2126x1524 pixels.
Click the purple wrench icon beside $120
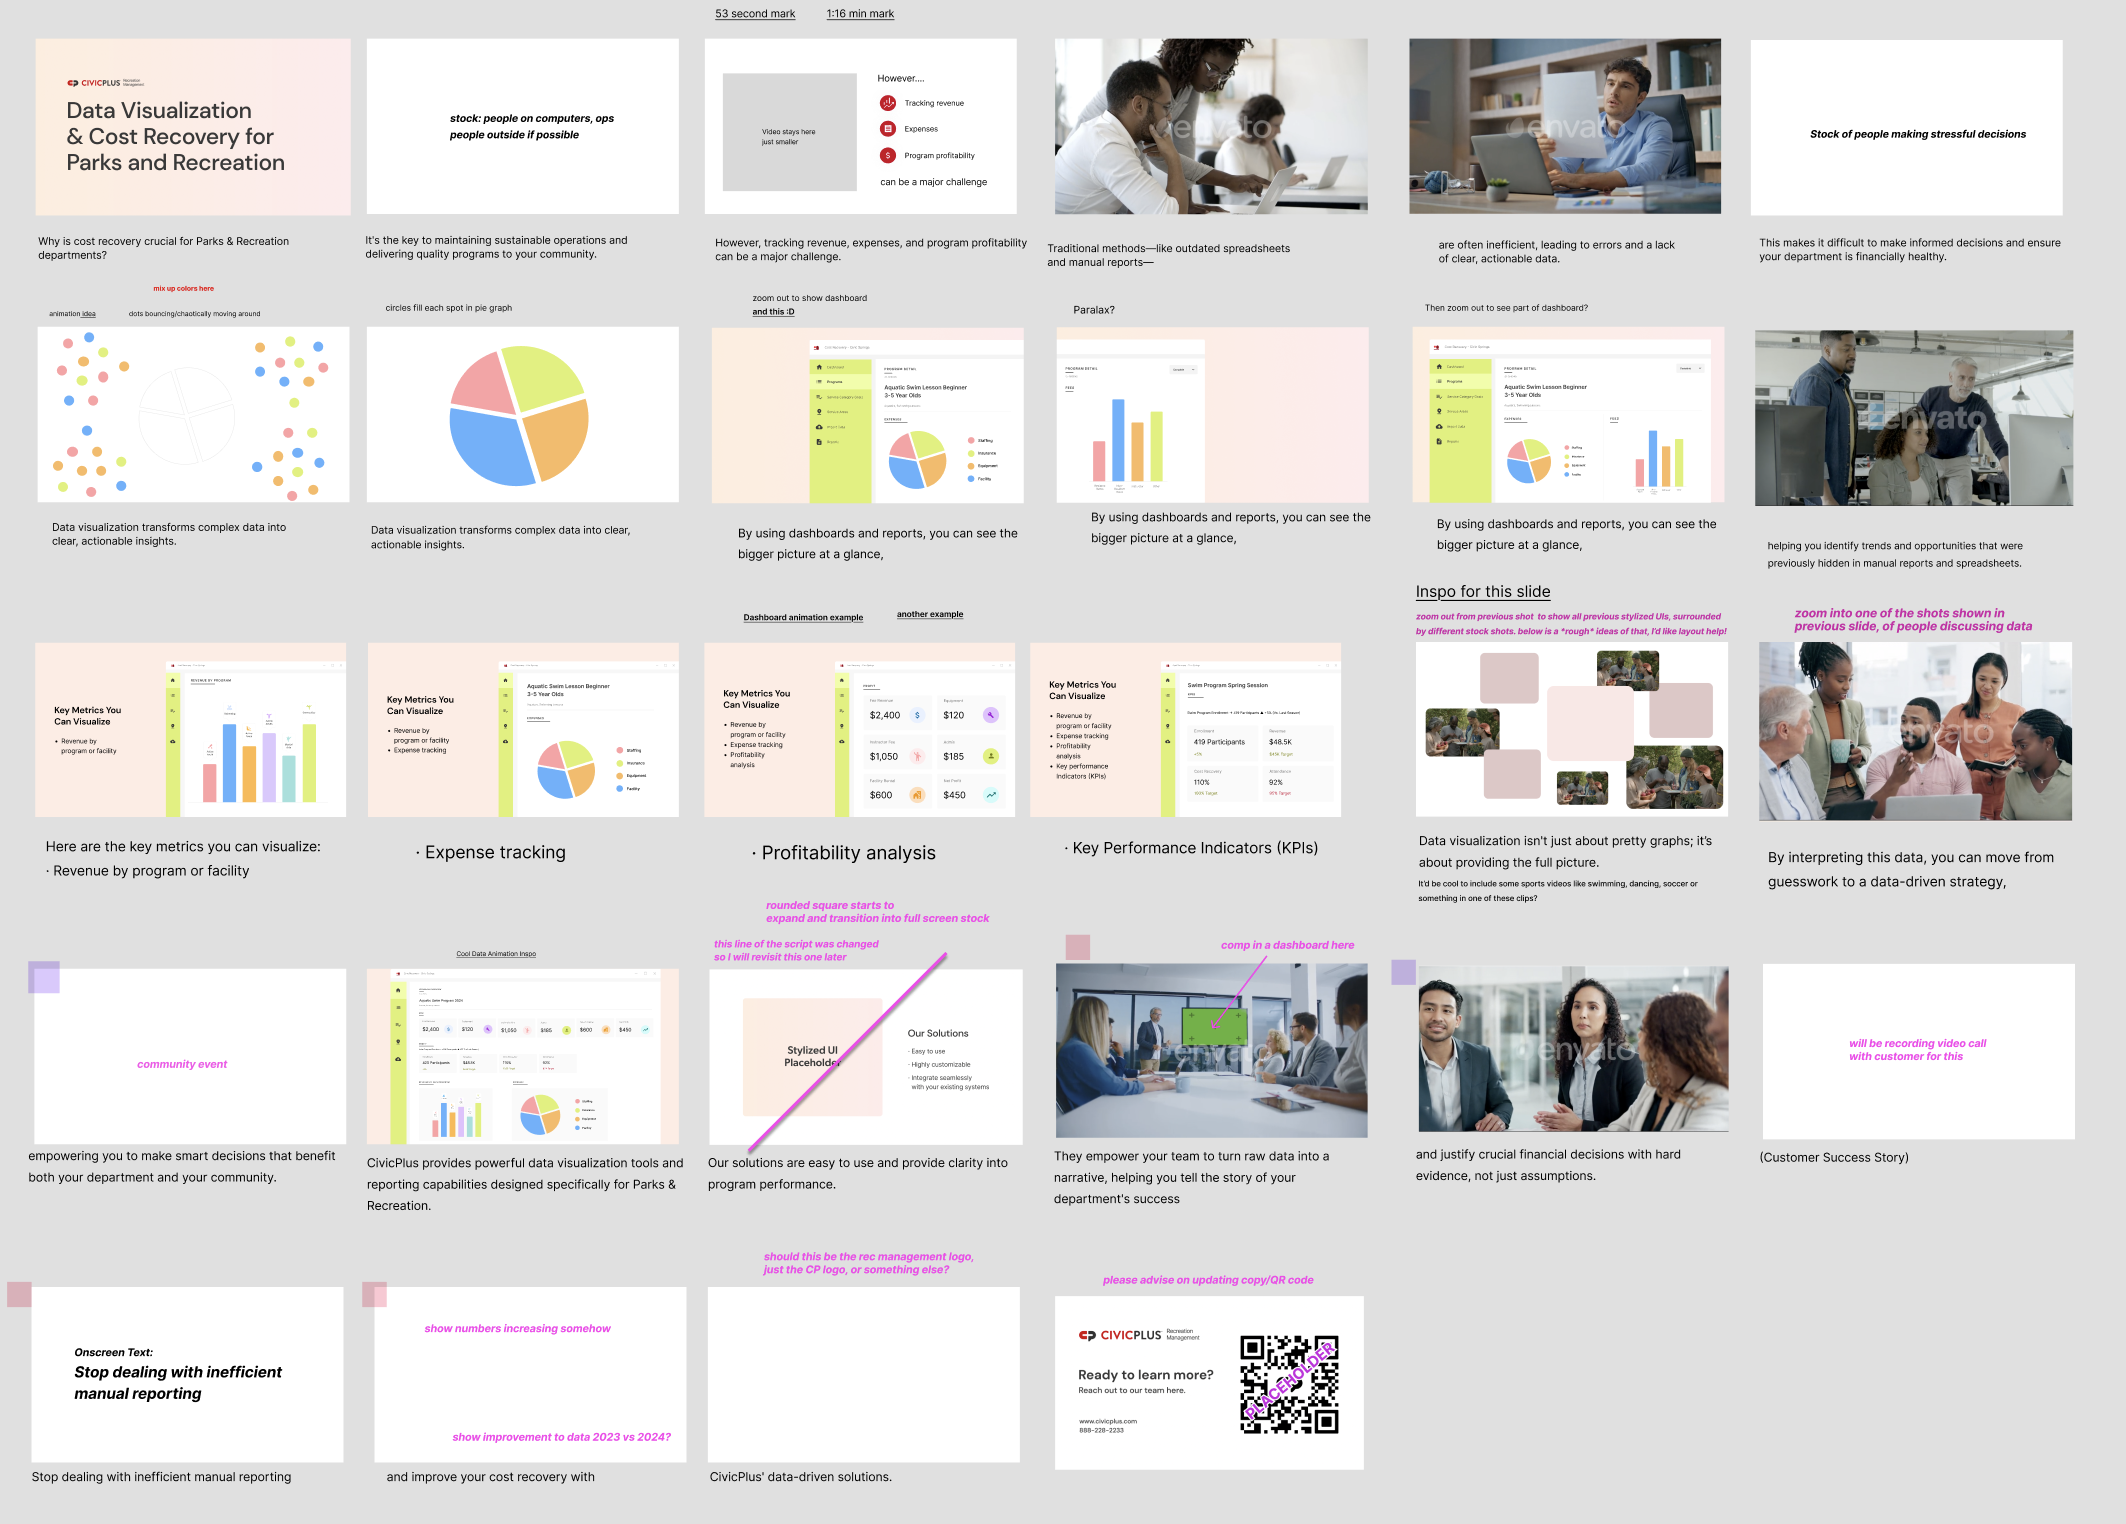tap(990, 715)
